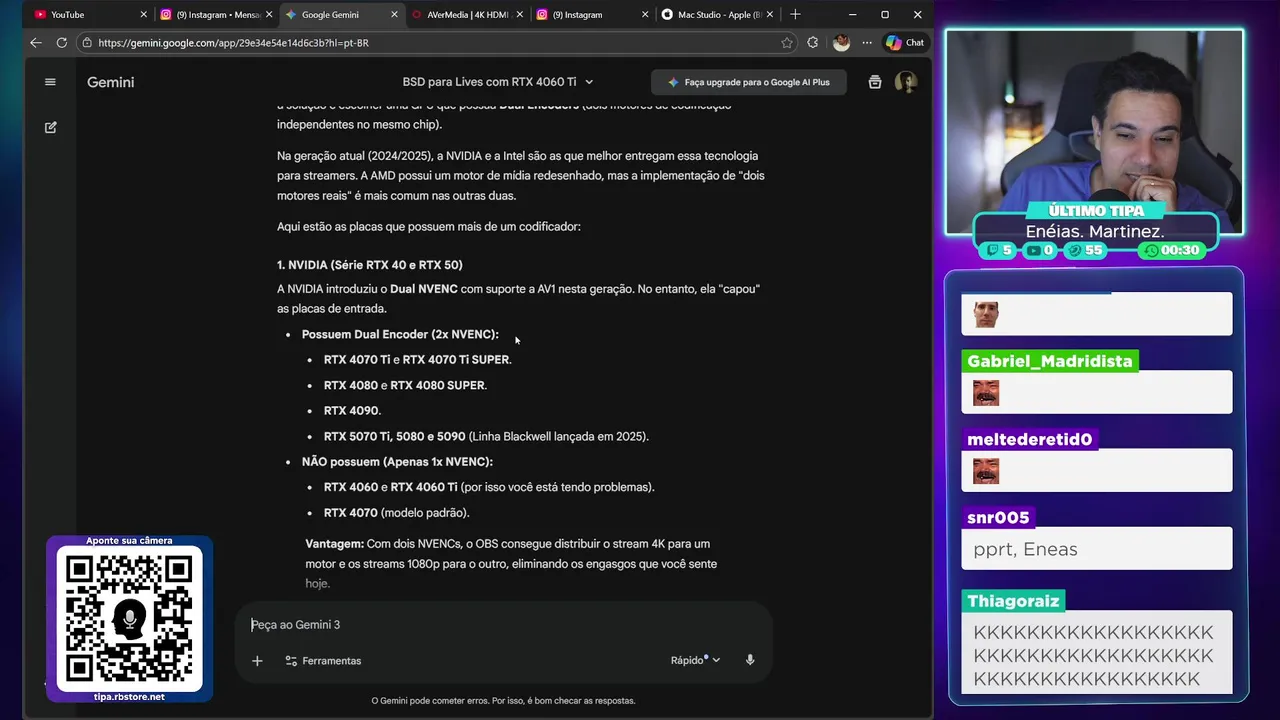This screenshot has height=720, width=1280.
Task: Open the Ferramentas tools menu
Action: 323,661
